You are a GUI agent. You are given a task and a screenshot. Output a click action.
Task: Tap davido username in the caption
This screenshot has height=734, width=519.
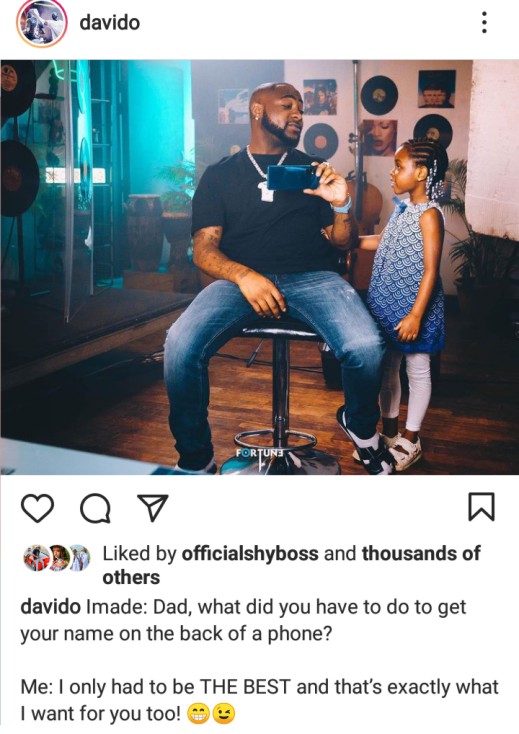[x=51, y=607]
